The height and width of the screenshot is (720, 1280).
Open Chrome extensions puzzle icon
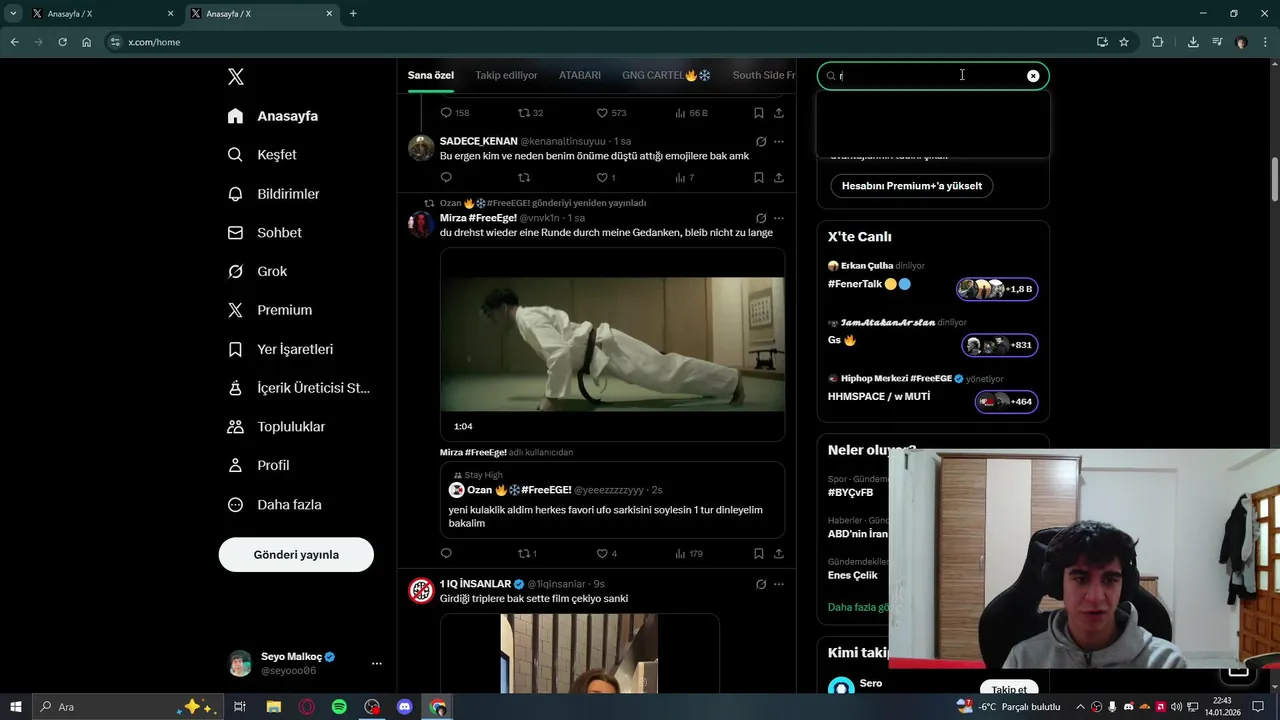click(1158, 42)
